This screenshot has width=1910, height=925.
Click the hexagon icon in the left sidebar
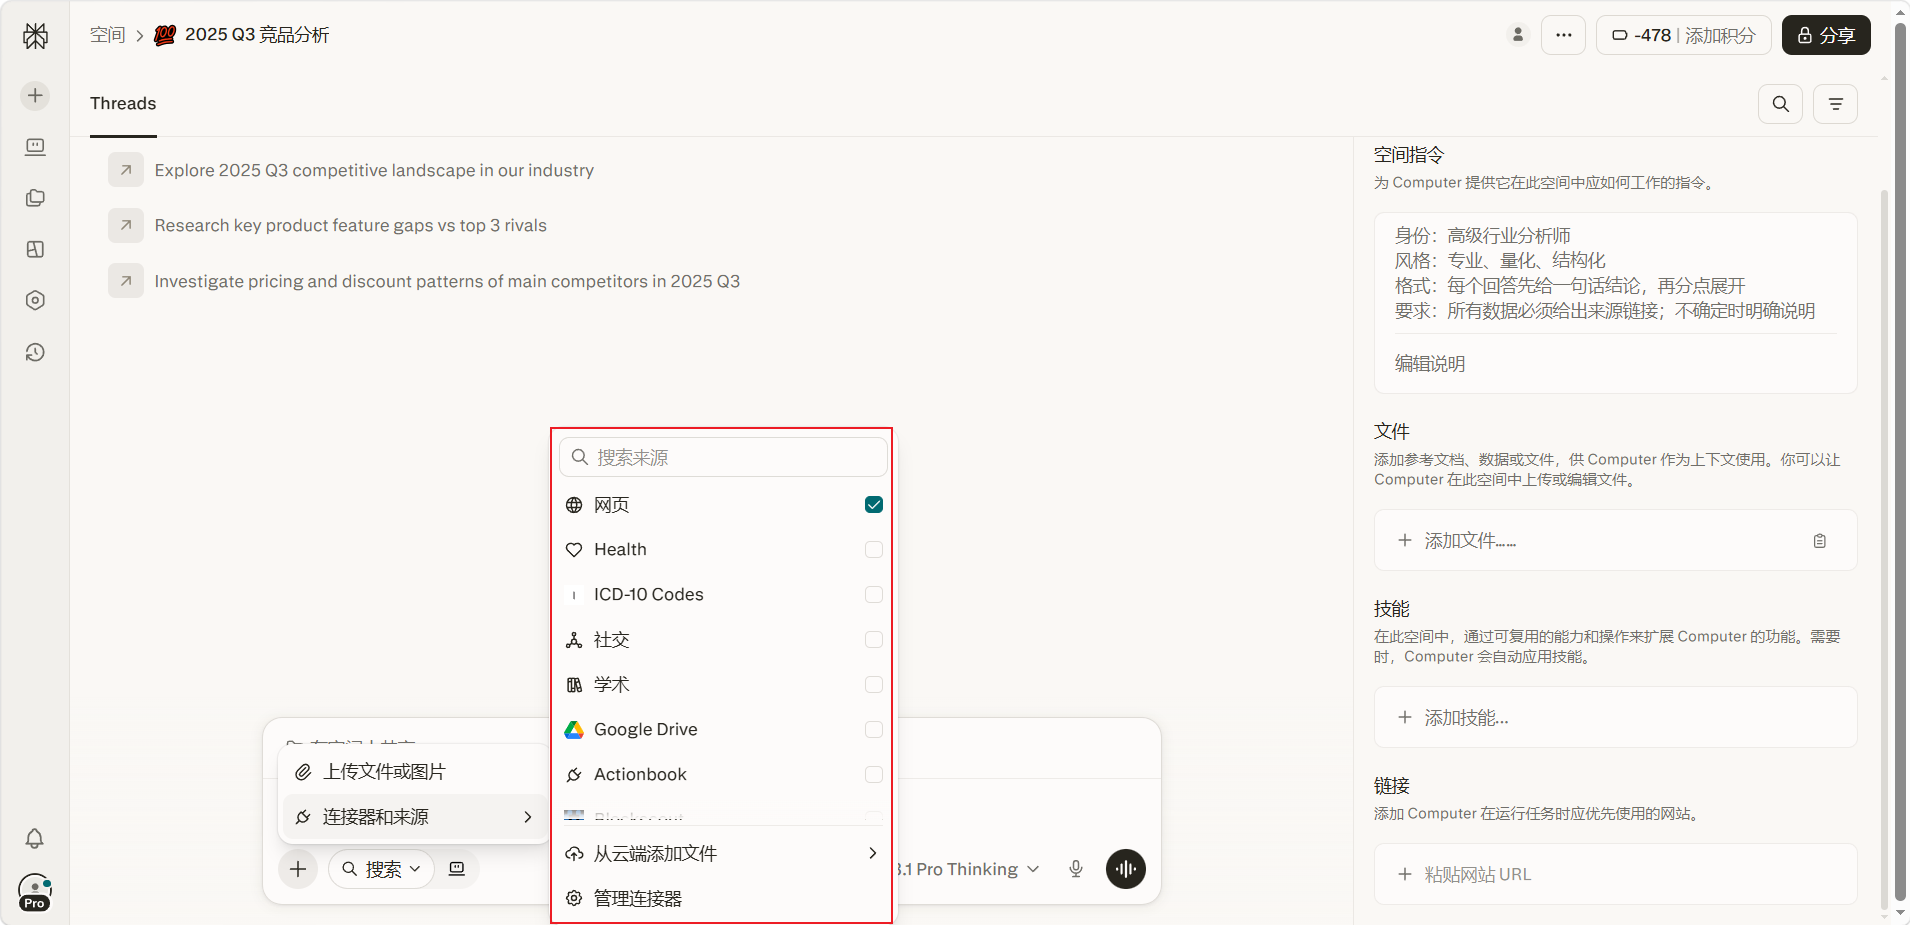coord(35,300)
